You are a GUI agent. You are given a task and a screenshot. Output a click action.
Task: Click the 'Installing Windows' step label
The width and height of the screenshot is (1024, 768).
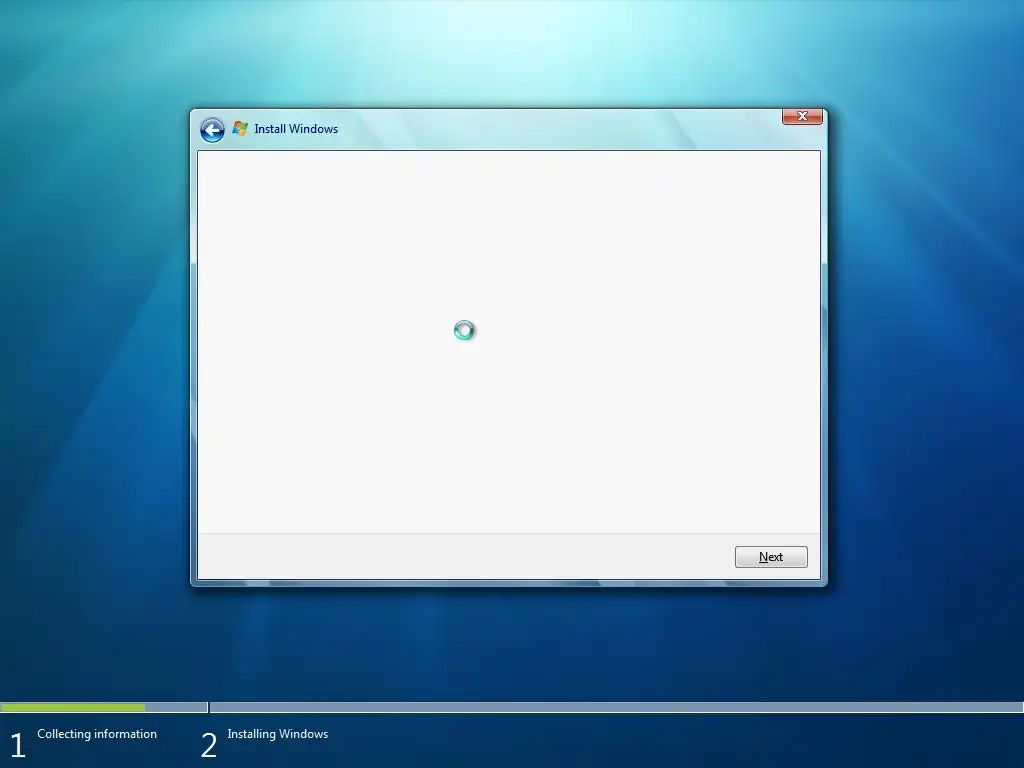click(x=278, y=734)
